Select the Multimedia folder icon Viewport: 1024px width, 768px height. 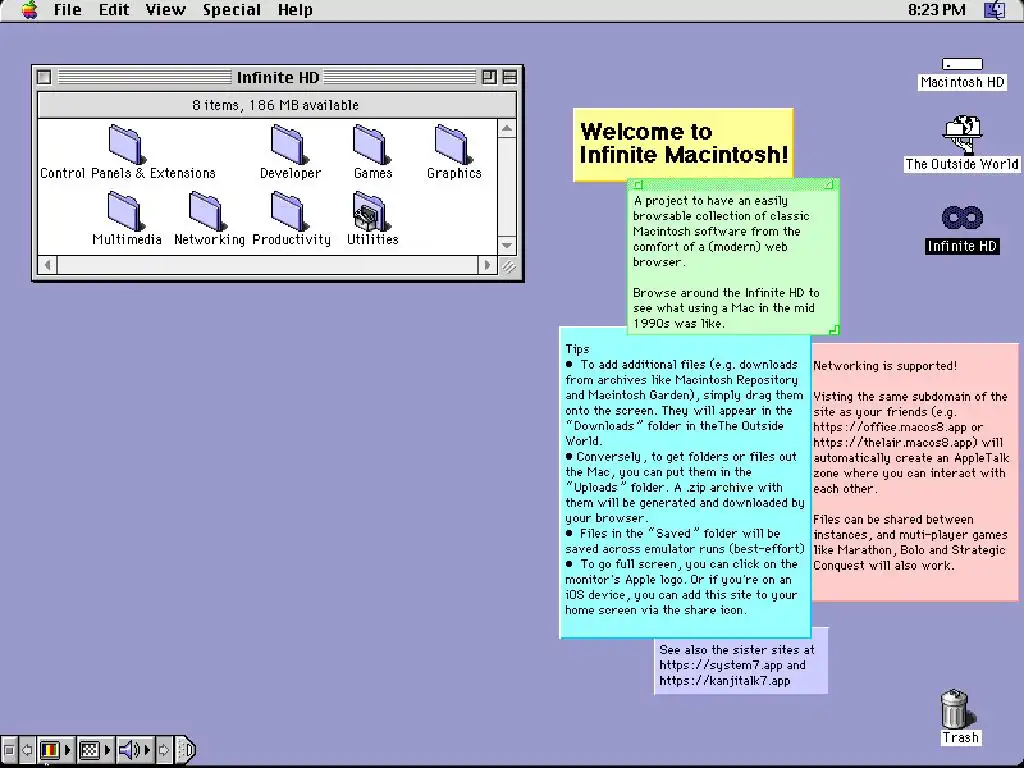pyautogui.click(x=125, y=211)
